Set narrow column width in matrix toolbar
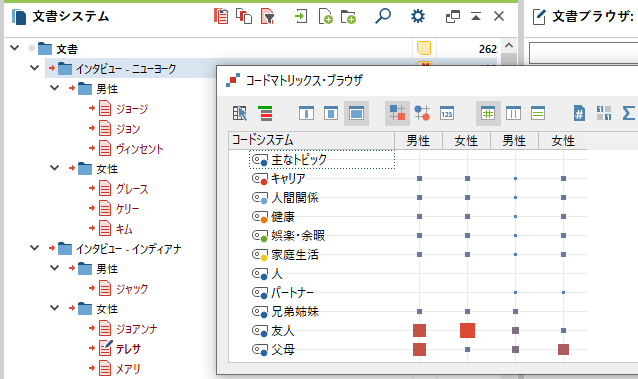The height and width of the screenshot is (379, 638). pos(306,113)
